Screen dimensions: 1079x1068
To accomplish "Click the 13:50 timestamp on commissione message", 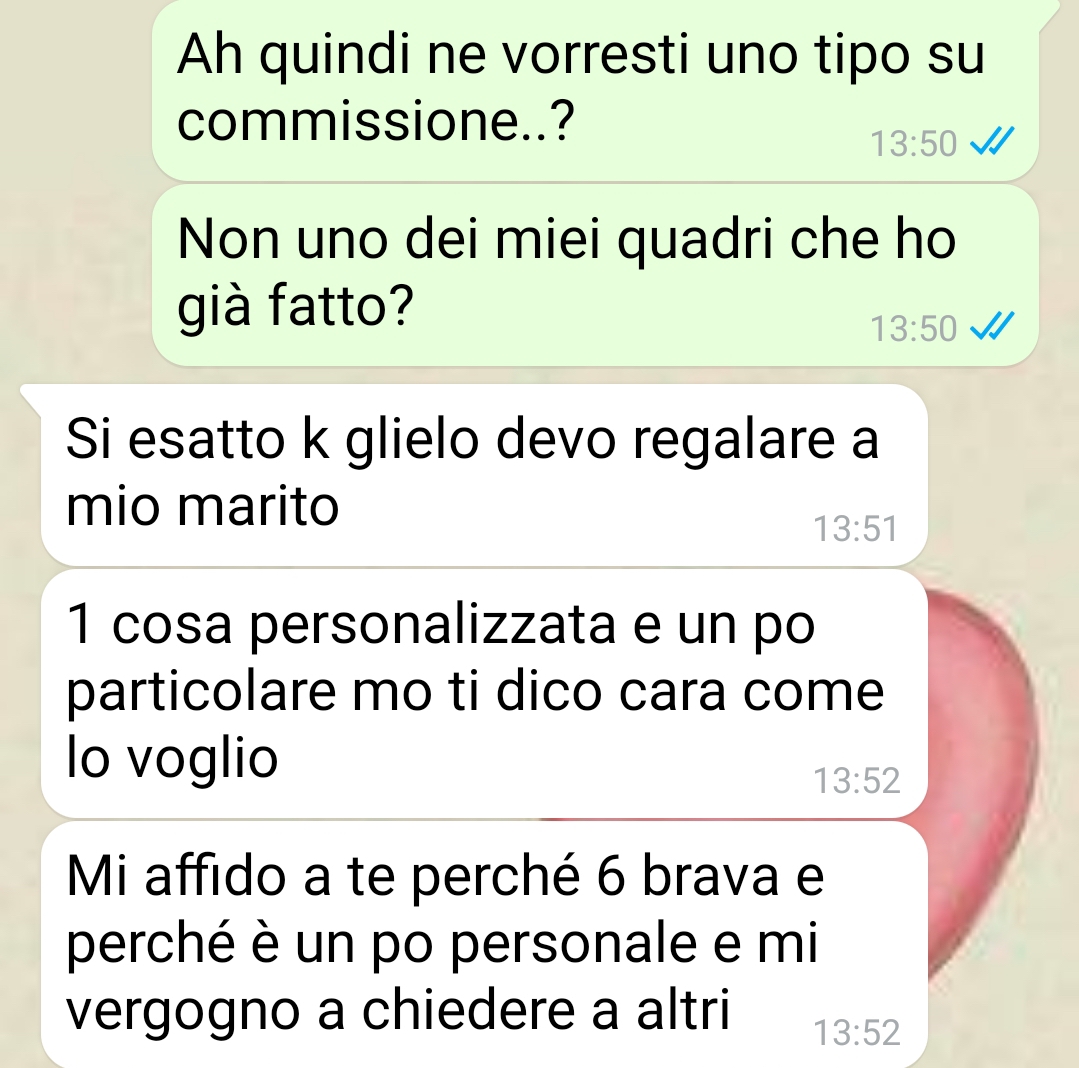I will [x=913, y=144].
